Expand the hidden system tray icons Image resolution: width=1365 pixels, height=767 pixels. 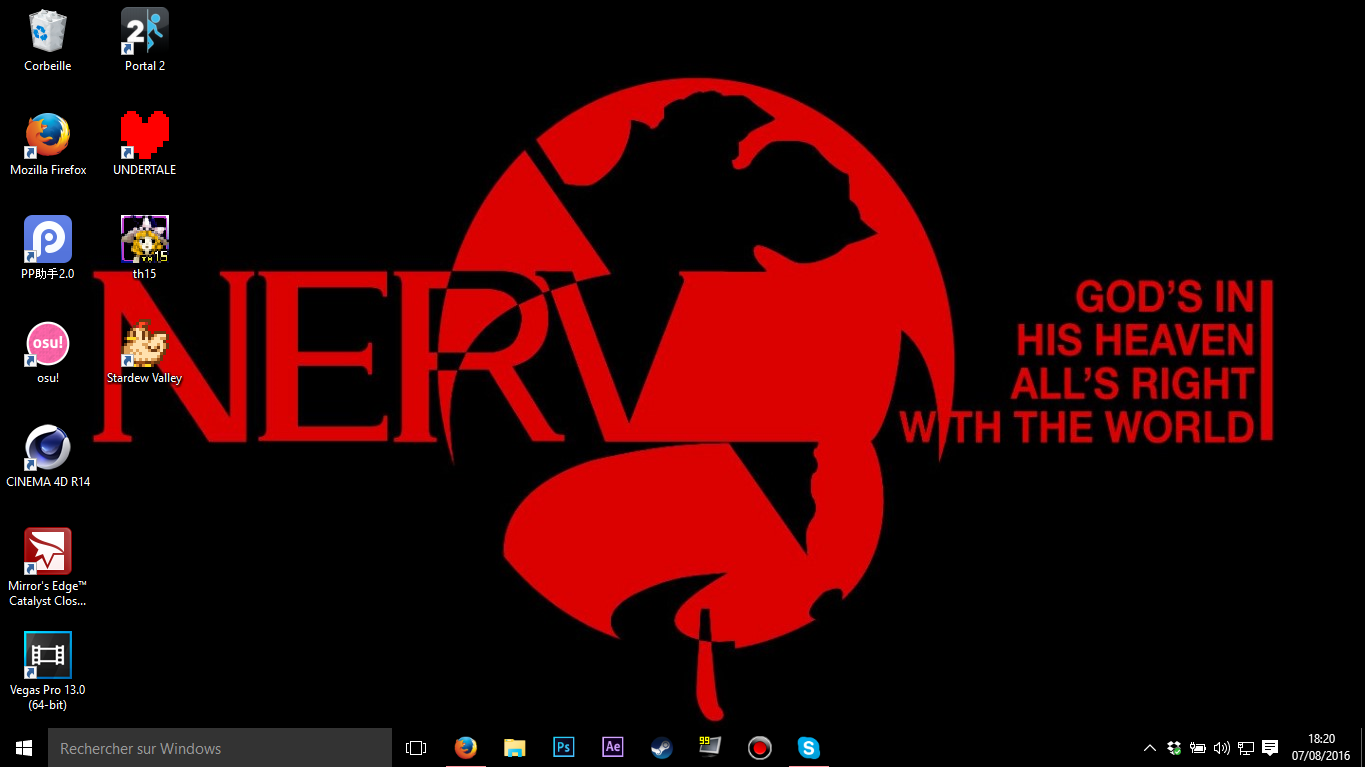[x=1150, y=748]
